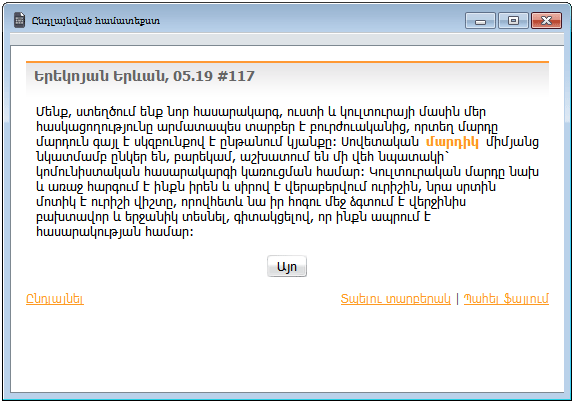Click the last text line հասարակության համար:

pos(115,232)
